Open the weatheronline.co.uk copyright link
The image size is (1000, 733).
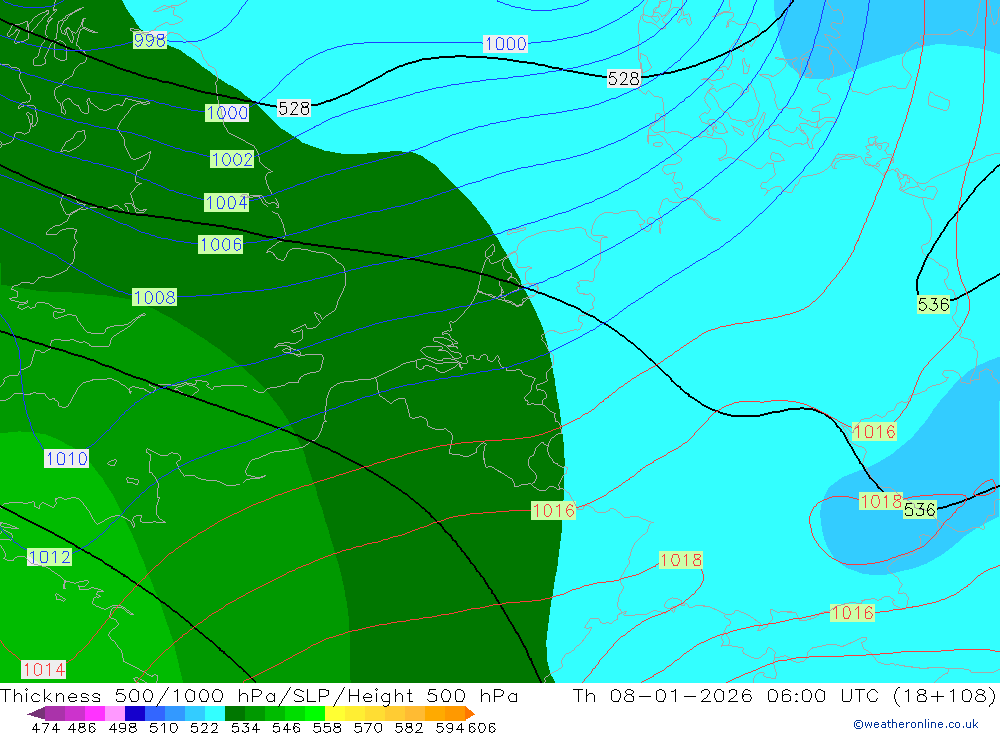(x=915, y=724)
